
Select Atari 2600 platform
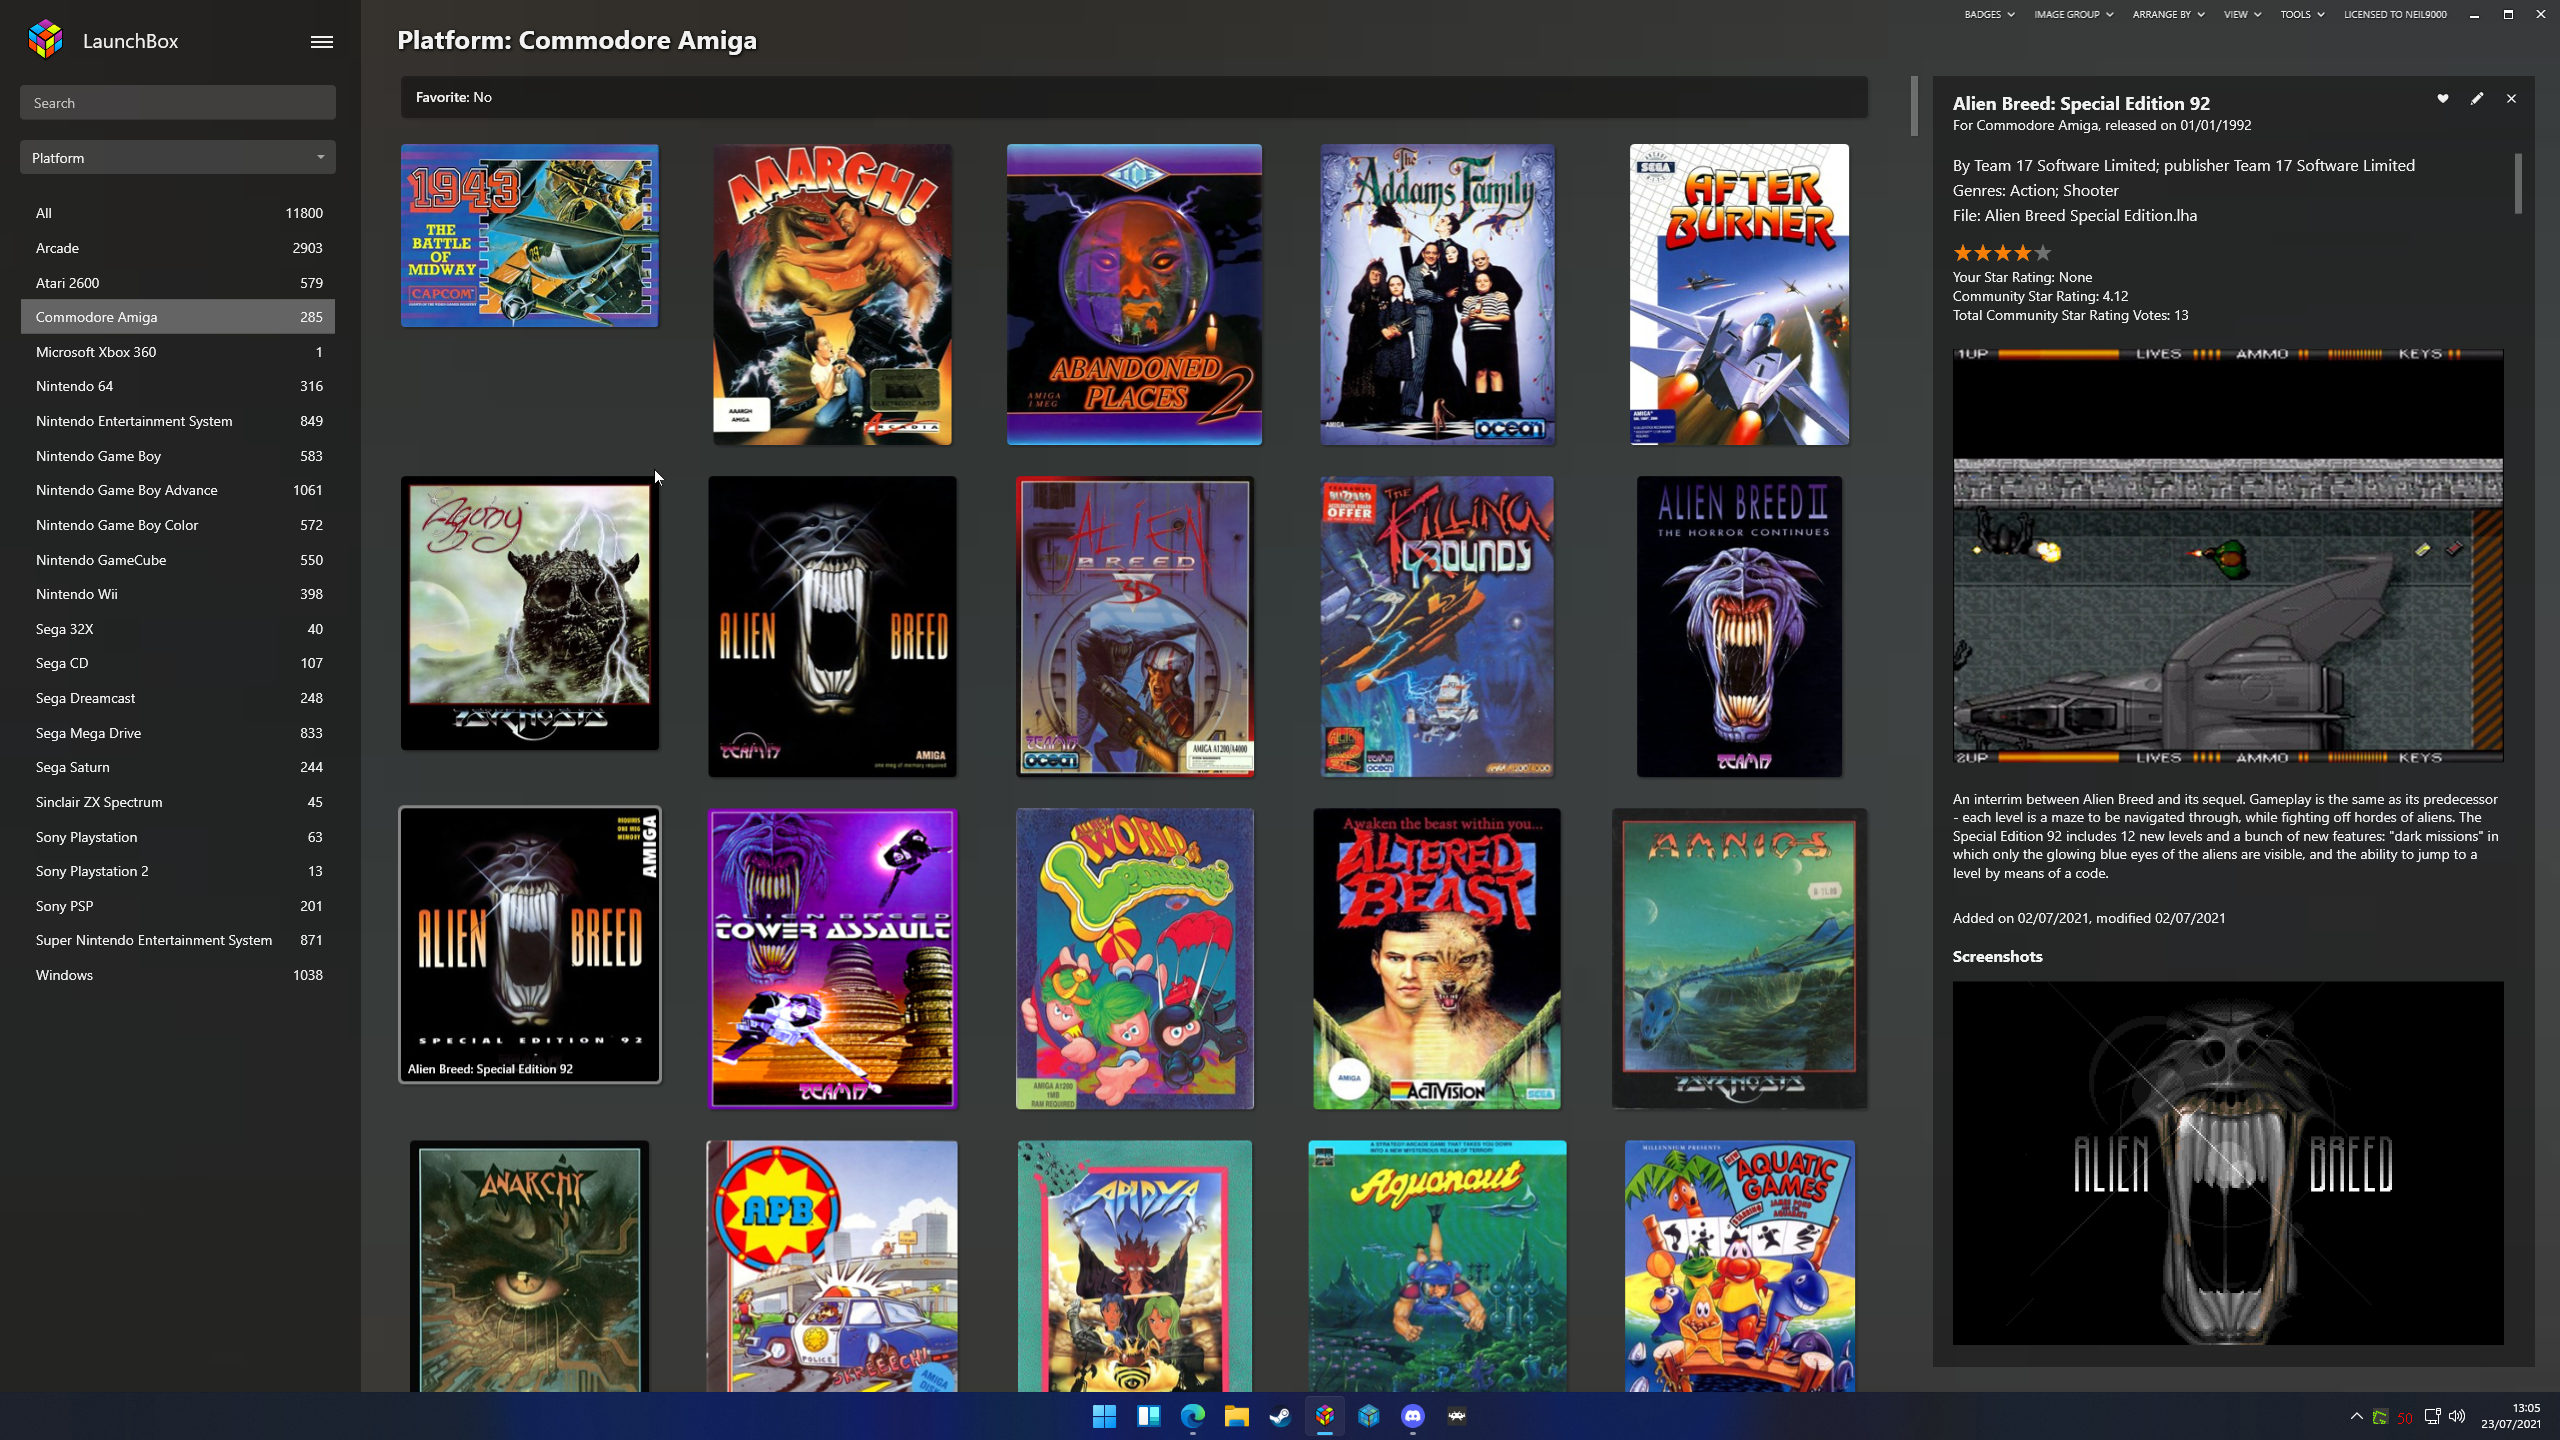(x=178, y=283)
